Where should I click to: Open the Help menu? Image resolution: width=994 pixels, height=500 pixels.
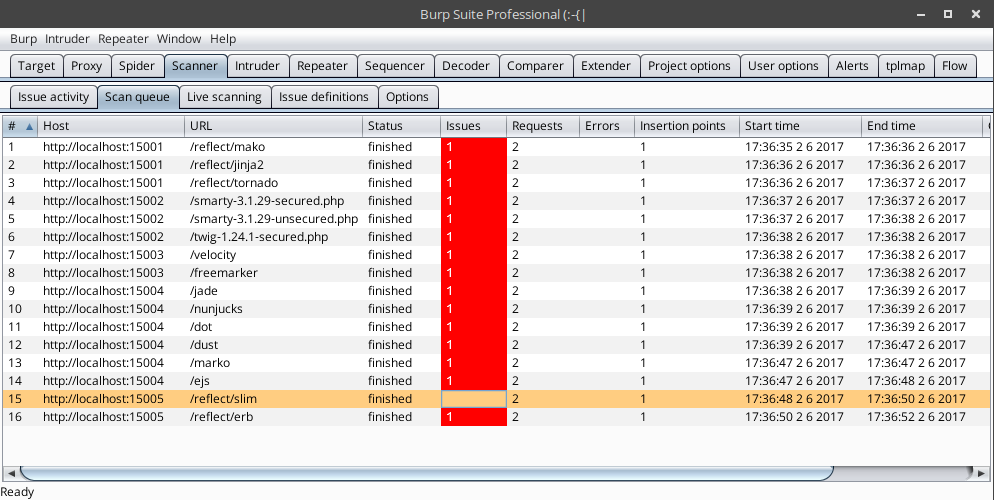point(223,39)
